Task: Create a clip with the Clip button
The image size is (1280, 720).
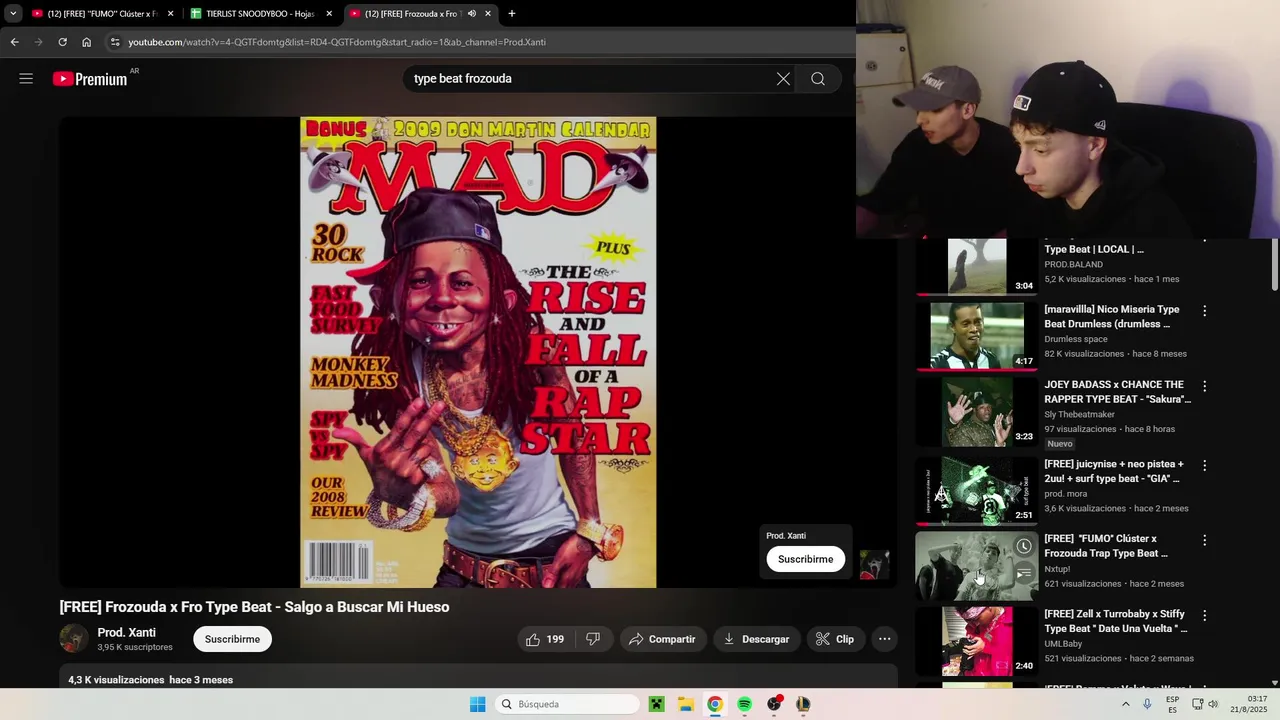Action: pyautogui.click(x=835, y=639)
